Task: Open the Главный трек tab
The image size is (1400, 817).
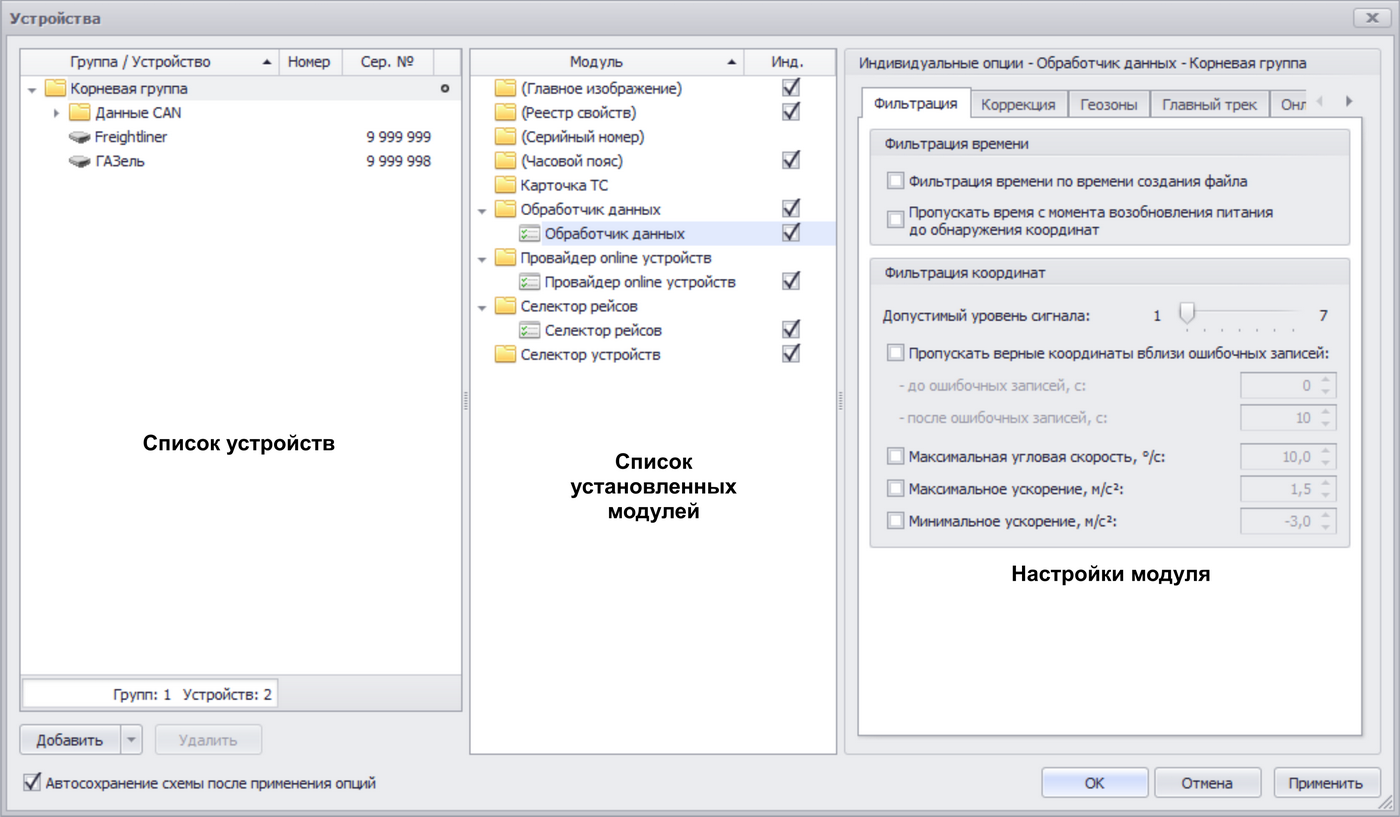Action: (1210, 104)
